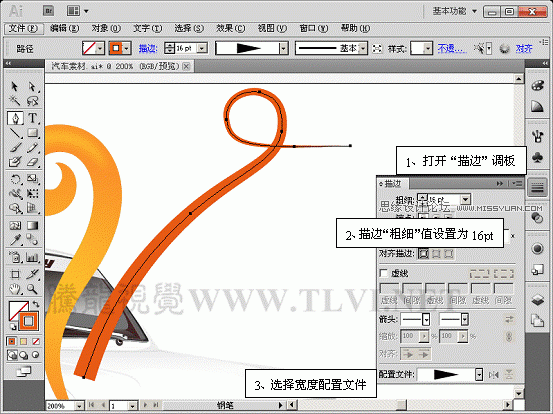Select the Selection tool black arrow

click(x=14, y=86)
